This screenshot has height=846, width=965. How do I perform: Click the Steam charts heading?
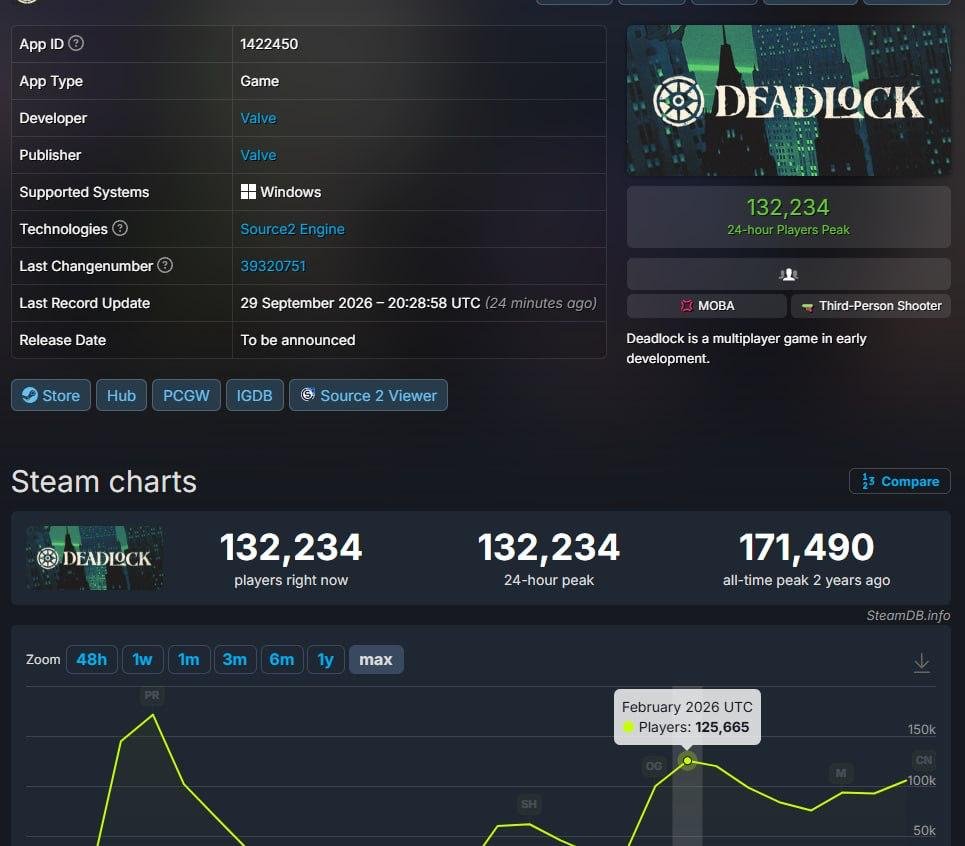click(x=104, y=481)
